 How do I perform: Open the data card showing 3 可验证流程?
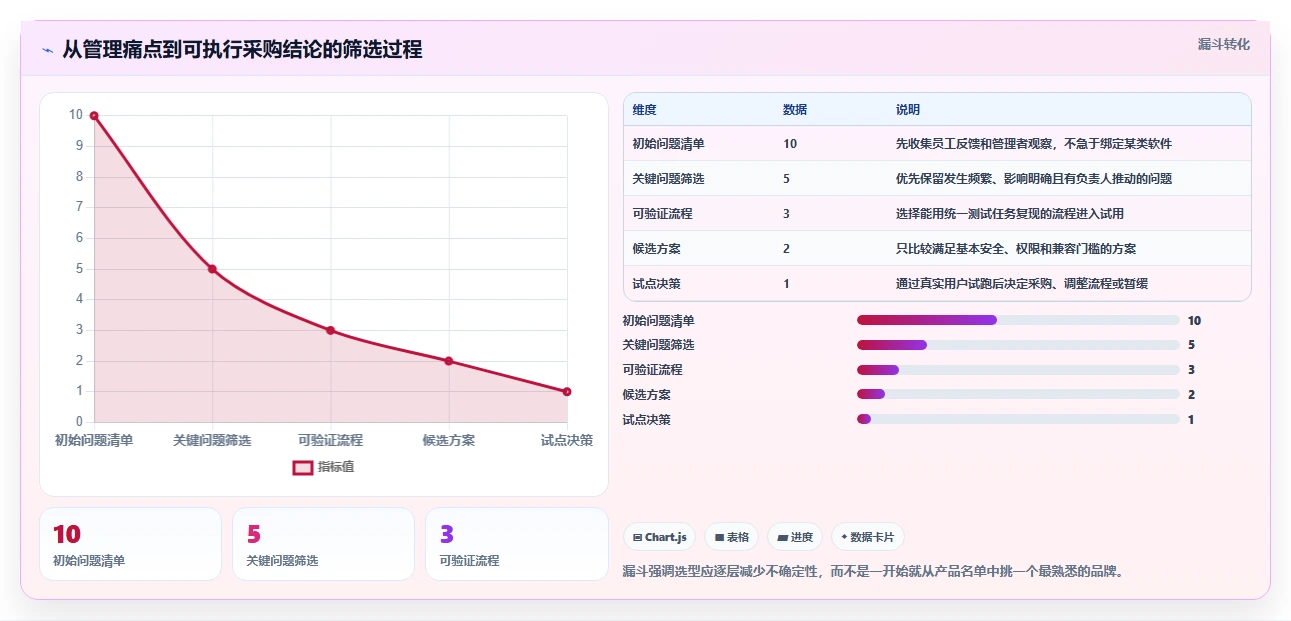coord(516,544)
